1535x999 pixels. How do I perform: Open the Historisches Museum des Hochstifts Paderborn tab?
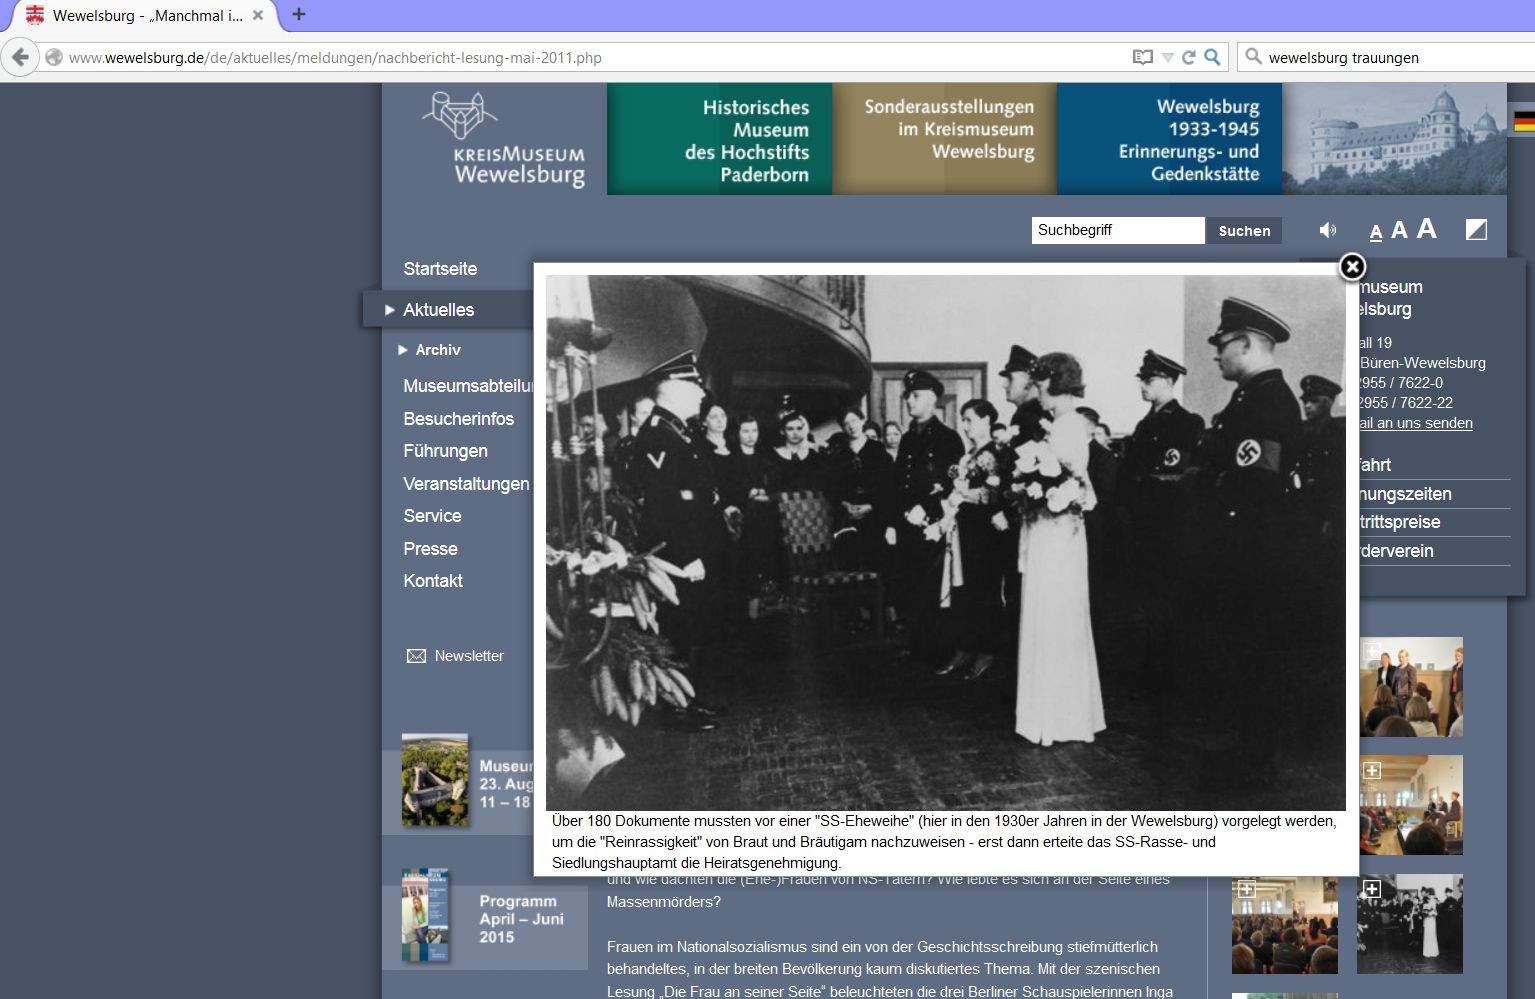pos(719,140)
